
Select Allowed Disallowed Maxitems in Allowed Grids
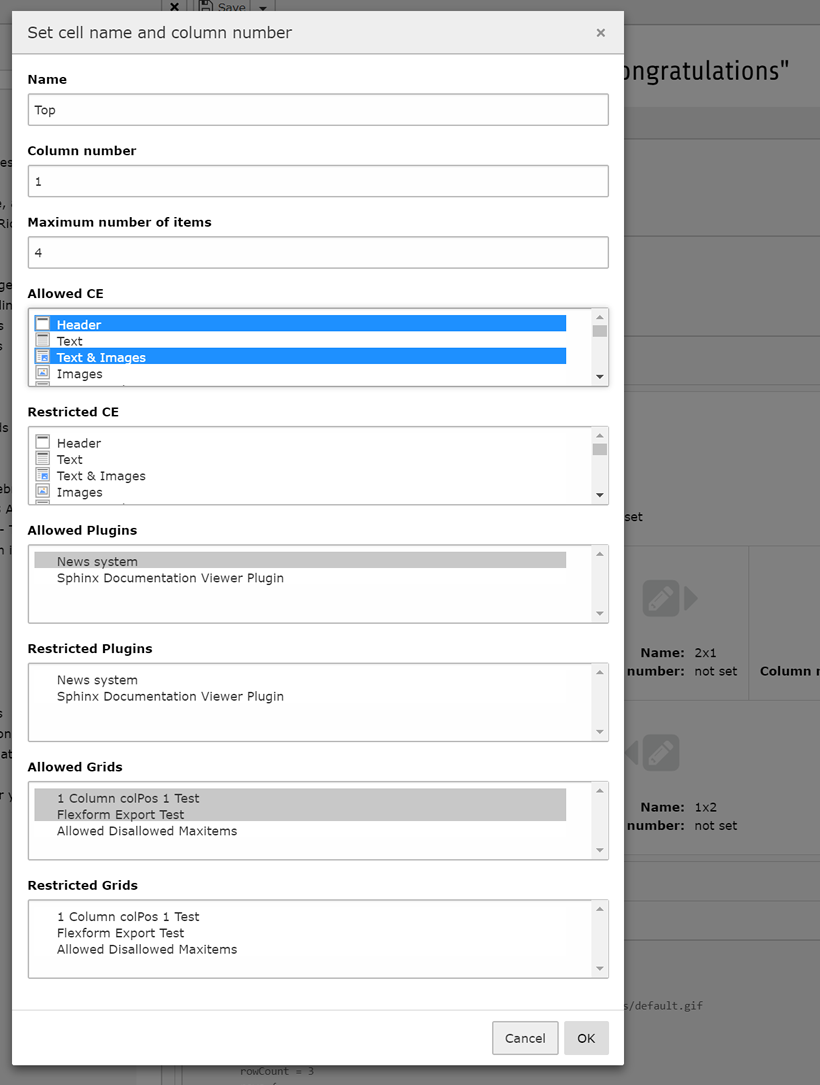click(x=147, y=831)
